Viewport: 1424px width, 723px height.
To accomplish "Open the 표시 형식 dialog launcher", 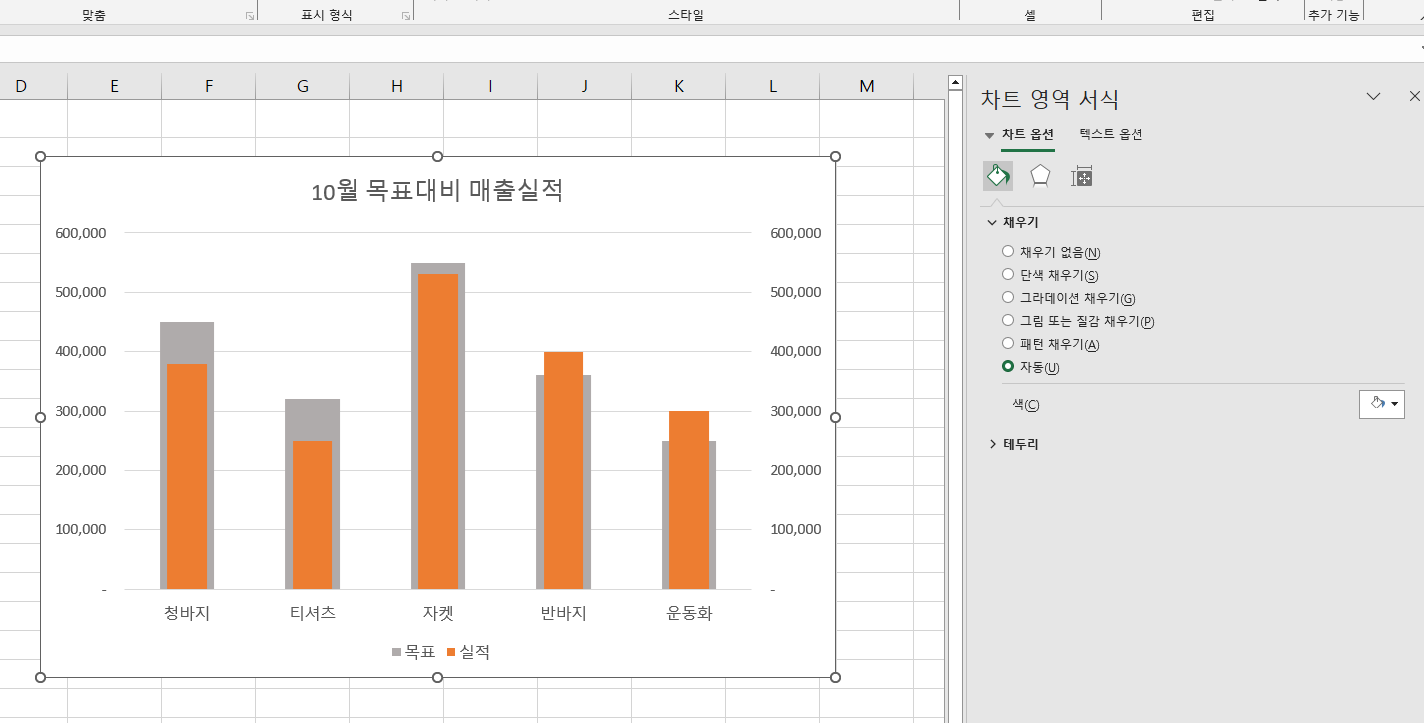I will click(405, 16).
